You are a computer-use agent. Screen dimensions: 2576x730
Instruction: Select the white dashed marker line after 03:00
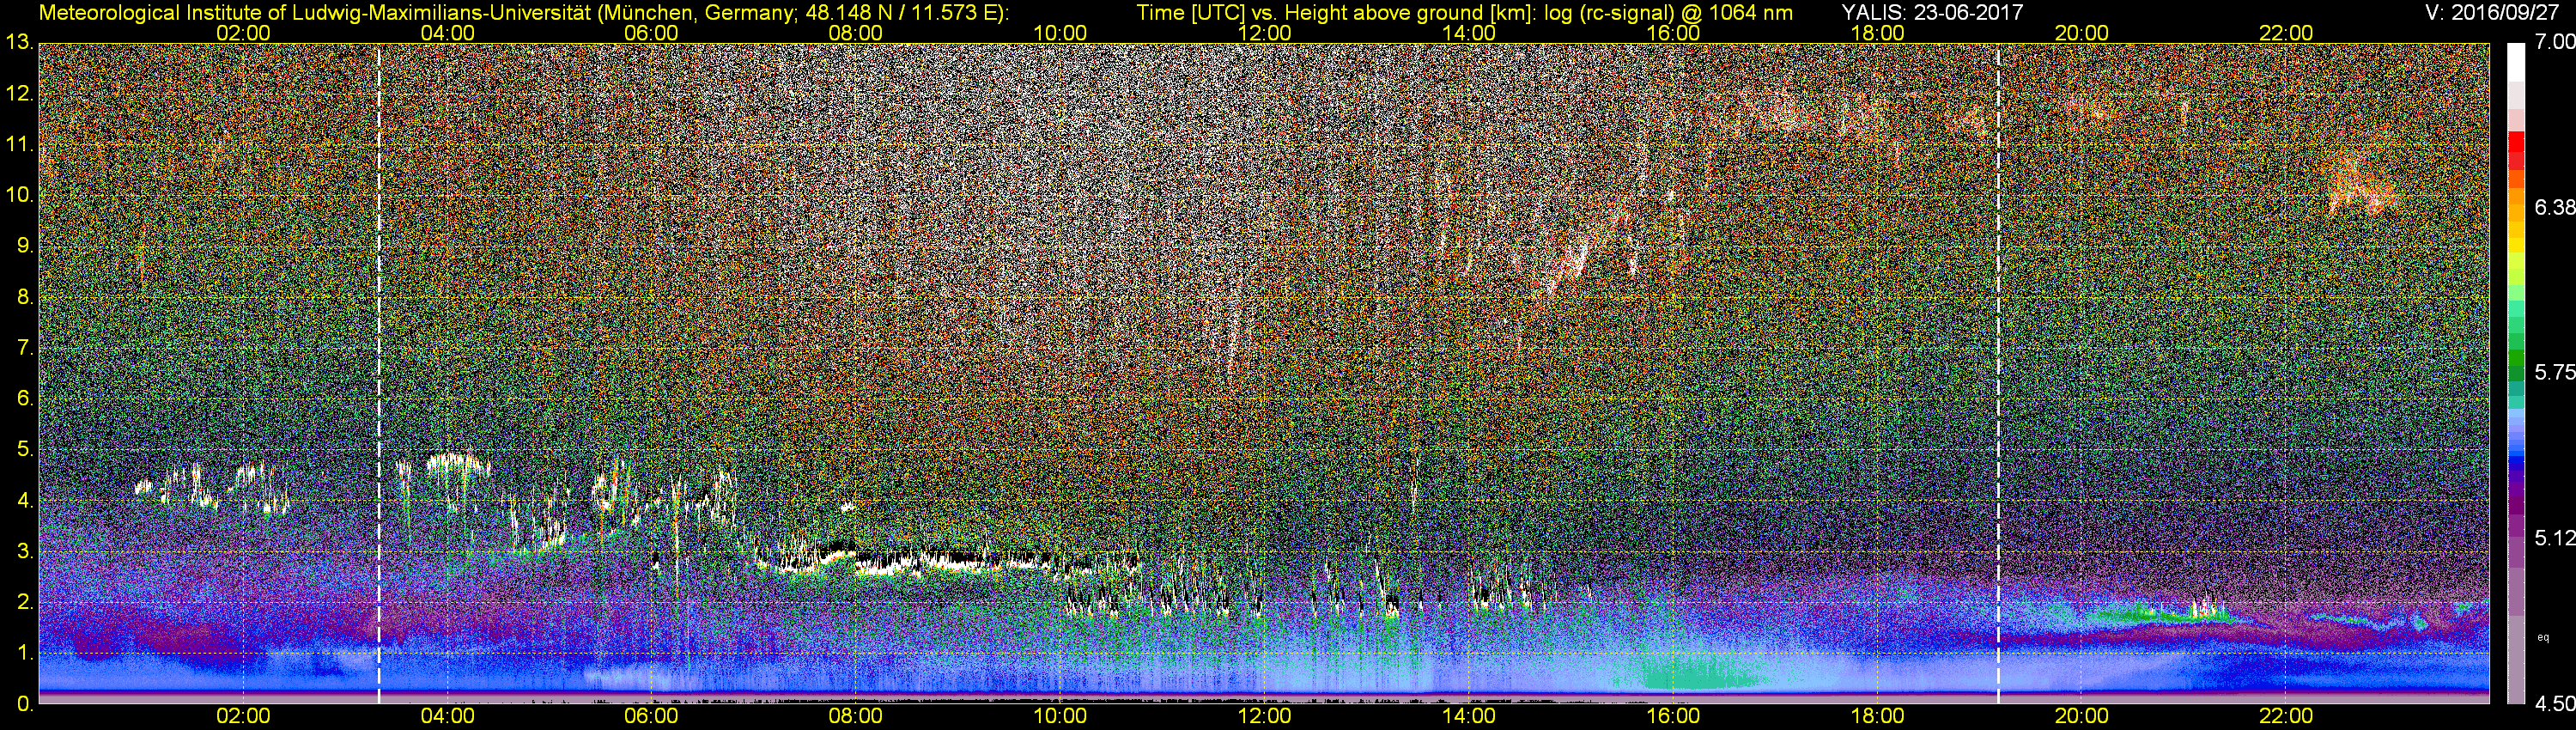coord(379,373)
